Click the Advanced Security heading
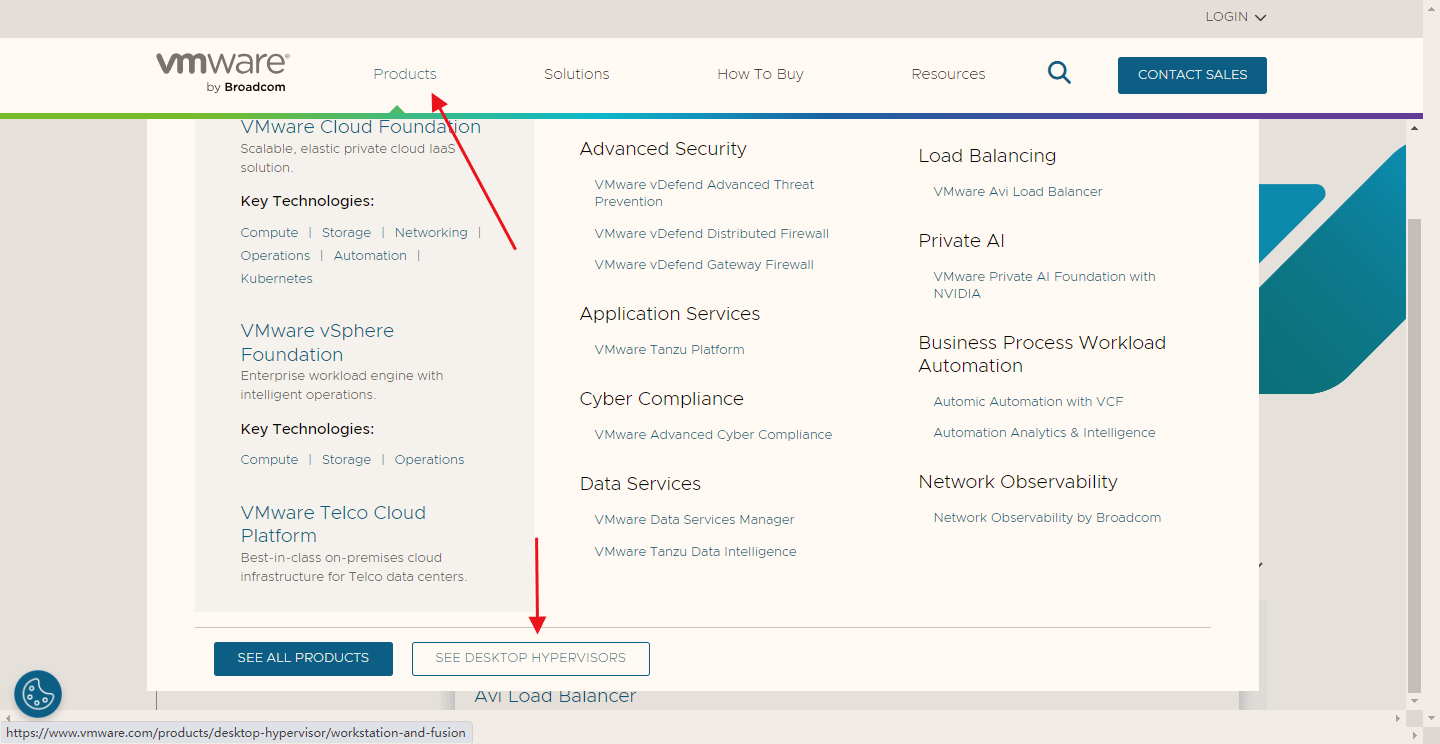Screen dimensions: 1440x744 [x=663, y=149]
